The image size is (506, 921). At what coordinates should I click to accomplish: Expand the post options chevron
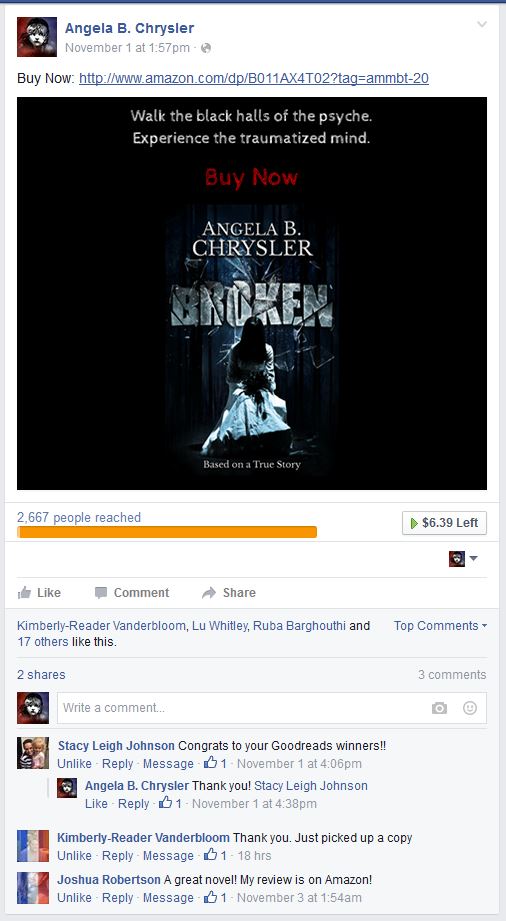pos(482,25)
